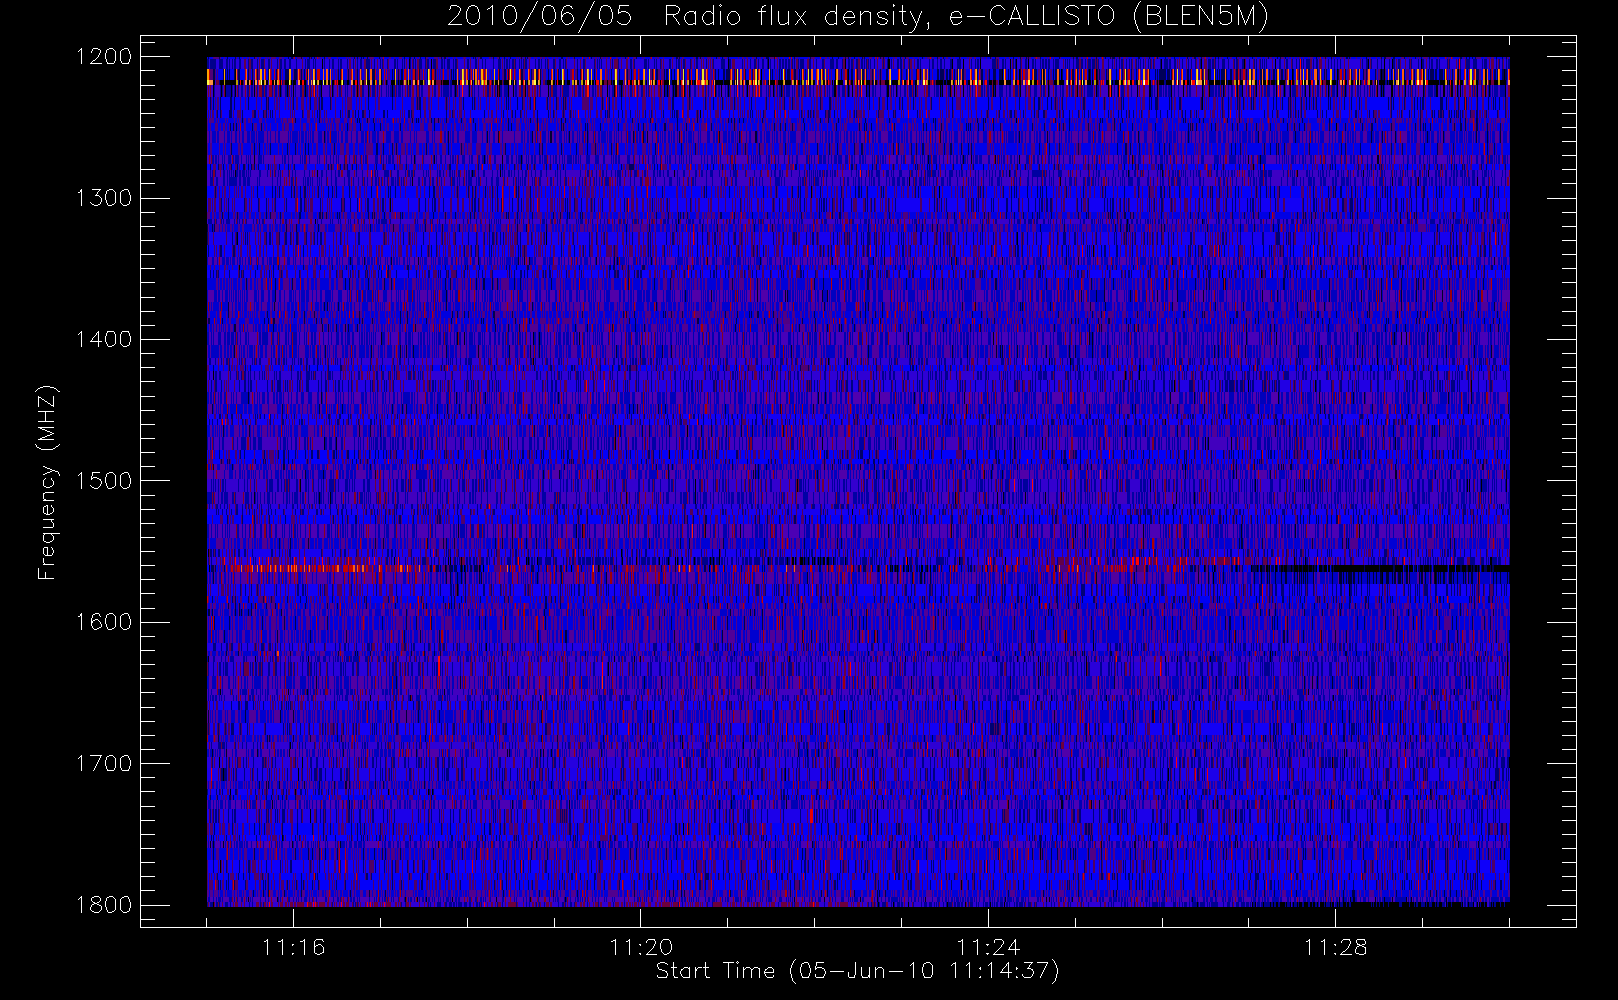Click the 1200 frequency tick label
Image resolution: width=1618 pixels, height=1000 pixels.
[104, 56]
